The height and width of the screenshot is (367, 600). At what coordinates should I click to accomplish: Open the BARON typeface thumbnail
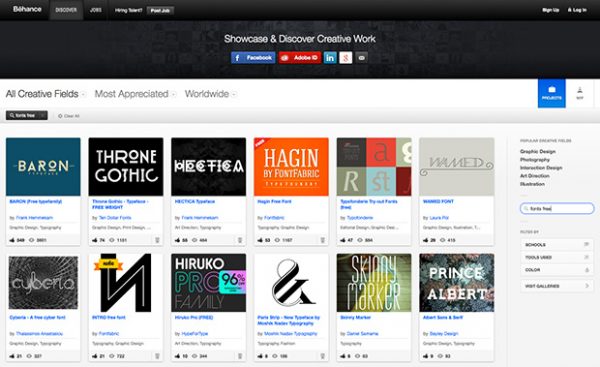pyautogui.click(x=43, y=167)
